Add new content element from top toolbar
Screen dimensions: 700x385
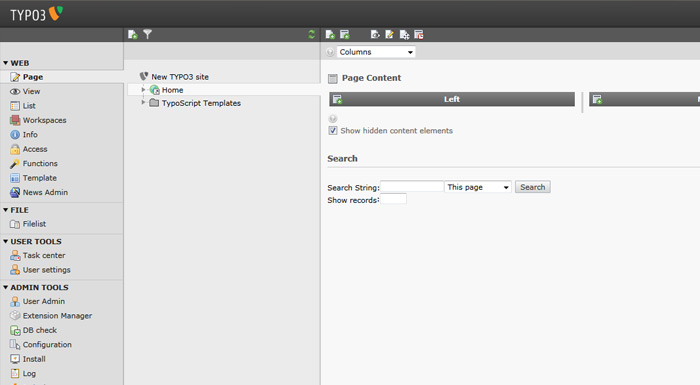tap(345, 34)
